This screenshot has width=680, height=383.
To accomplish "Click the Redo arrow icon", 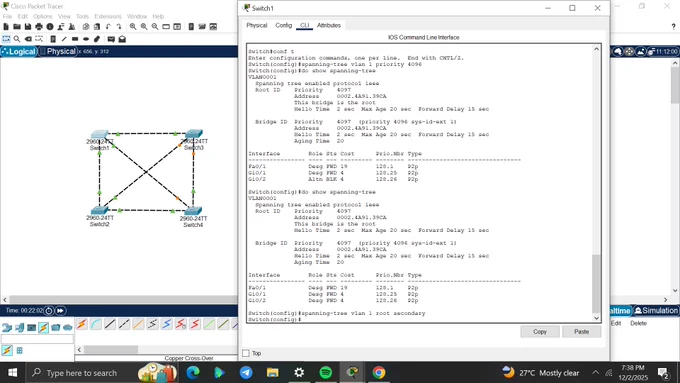I will click(x=119, y=27).
